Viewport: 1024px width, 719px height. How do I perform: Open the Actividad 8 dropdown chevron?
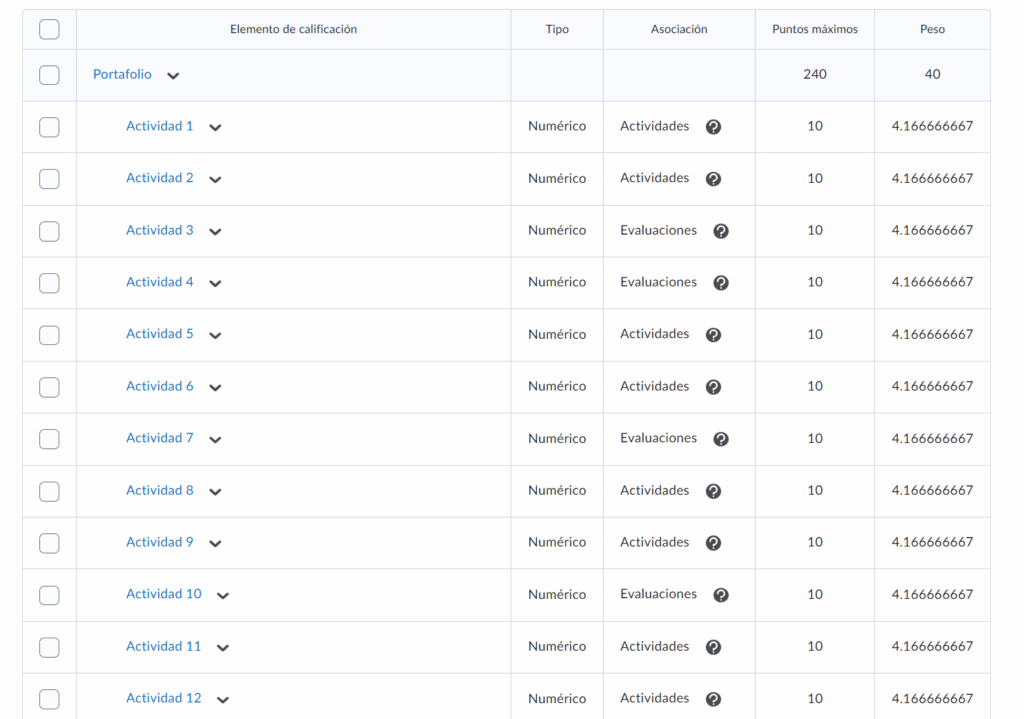click(215, 492)
